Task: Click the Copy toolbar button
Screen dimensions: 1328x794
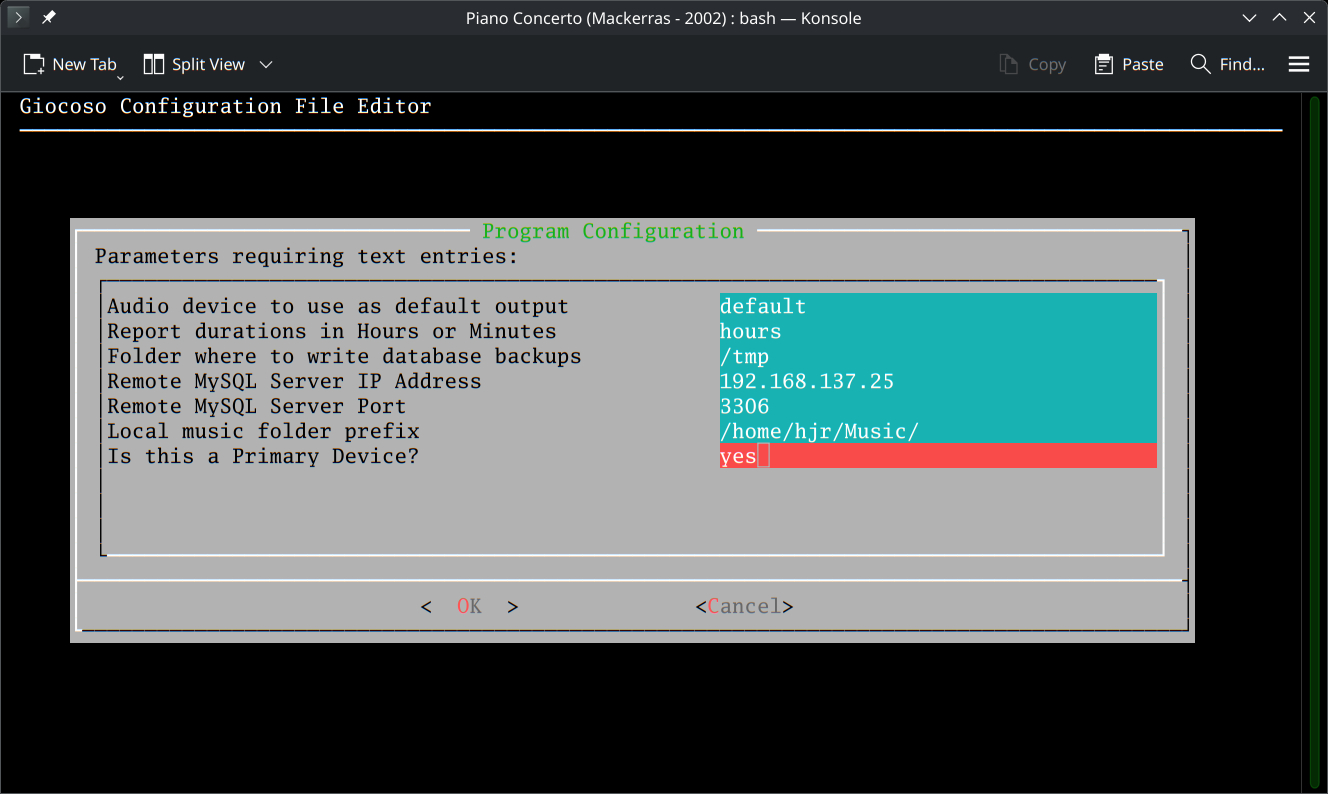Action: 1033,64
